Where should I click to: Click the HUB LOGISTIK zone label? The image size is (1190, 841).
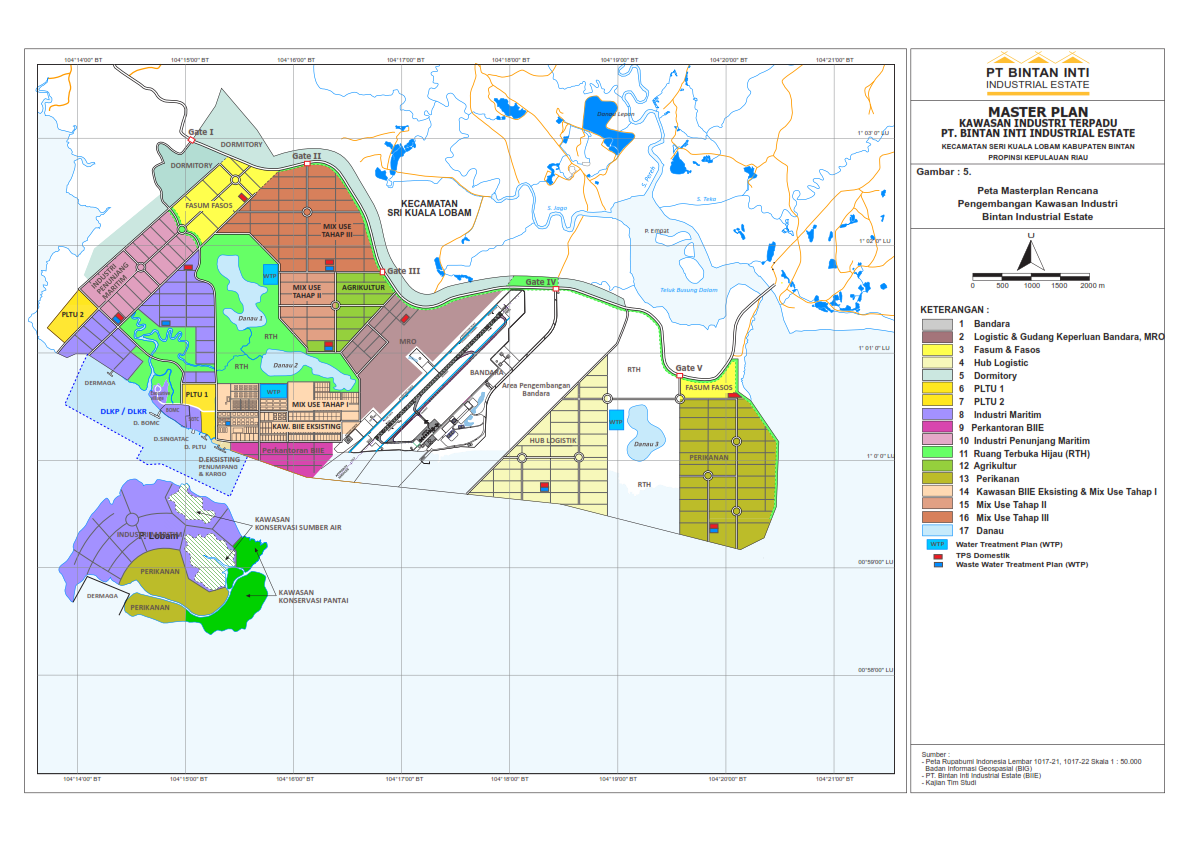tap(553, 440)
